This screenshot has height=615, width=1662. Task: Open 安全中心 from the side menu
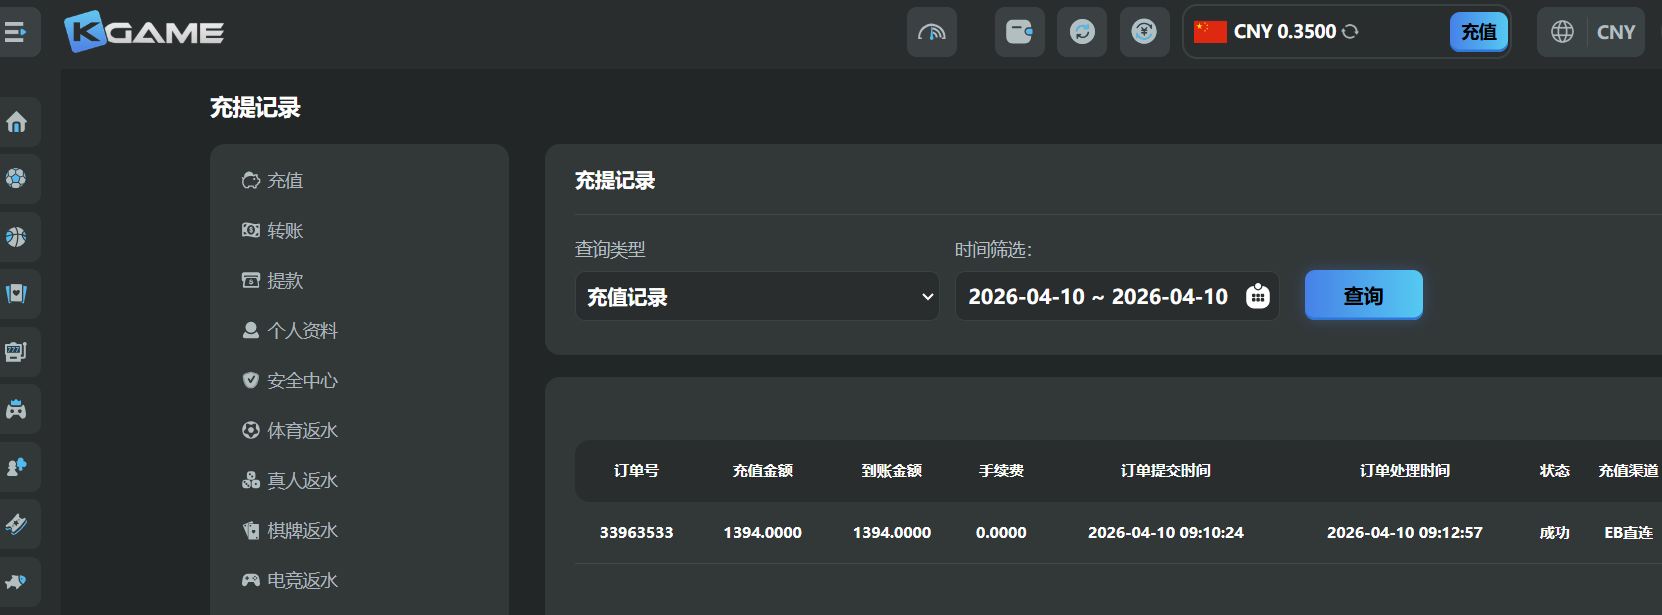[301, 381]
